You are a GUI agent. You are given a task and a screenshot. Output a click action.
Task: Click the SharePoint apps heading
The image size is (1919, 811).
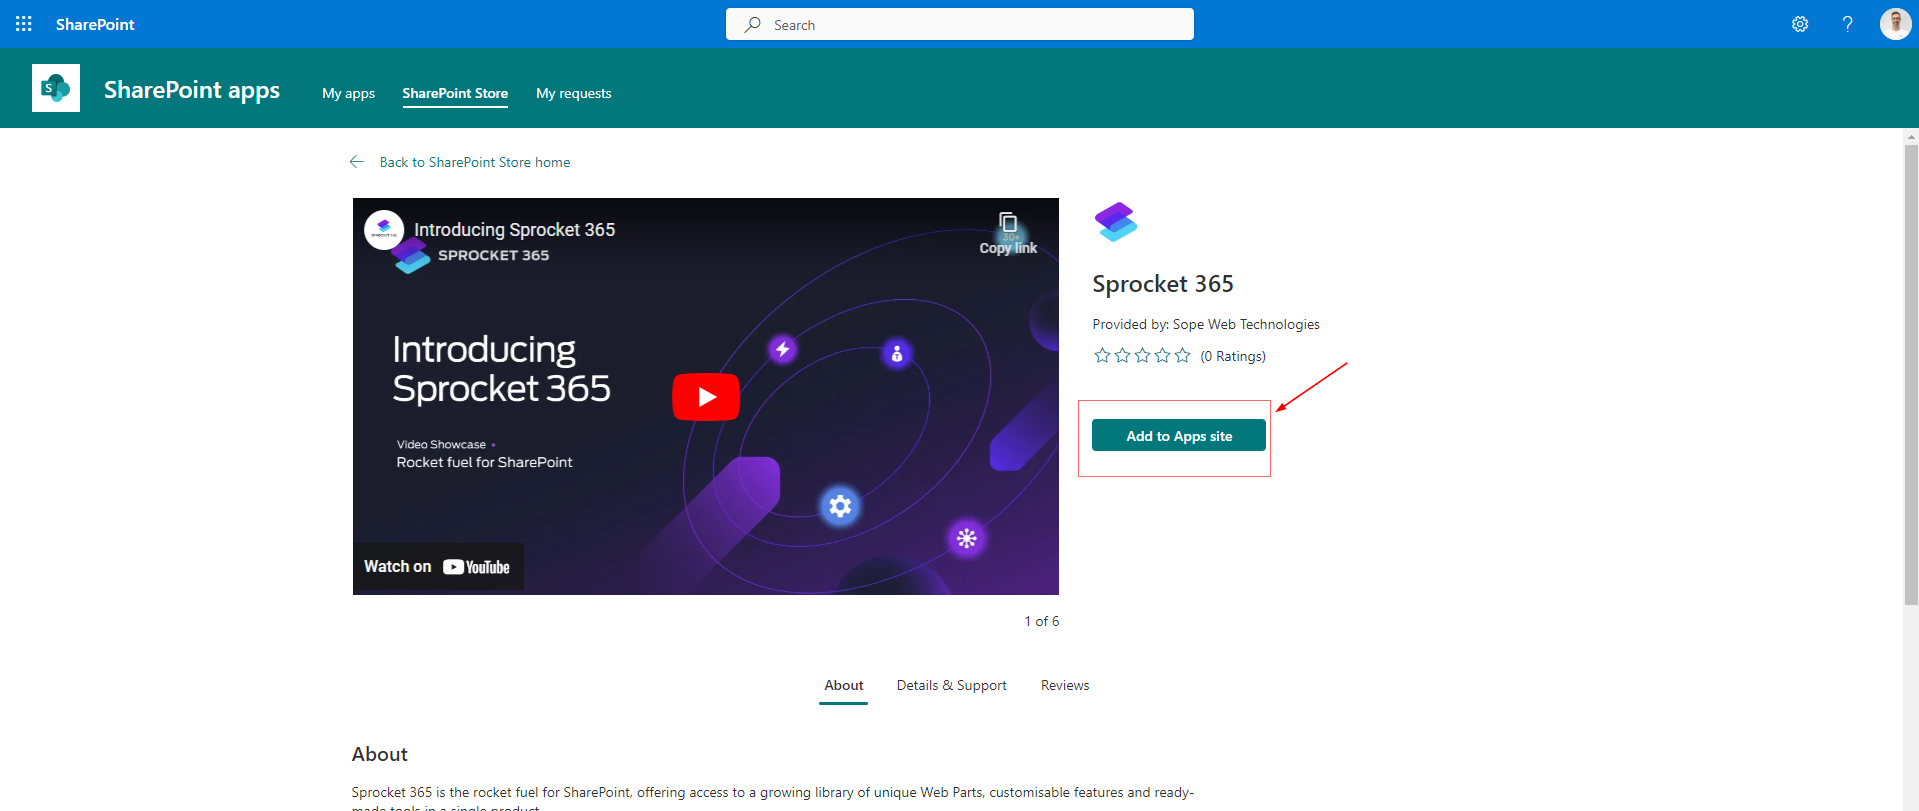pyautogui.click(x=192, y=90)
